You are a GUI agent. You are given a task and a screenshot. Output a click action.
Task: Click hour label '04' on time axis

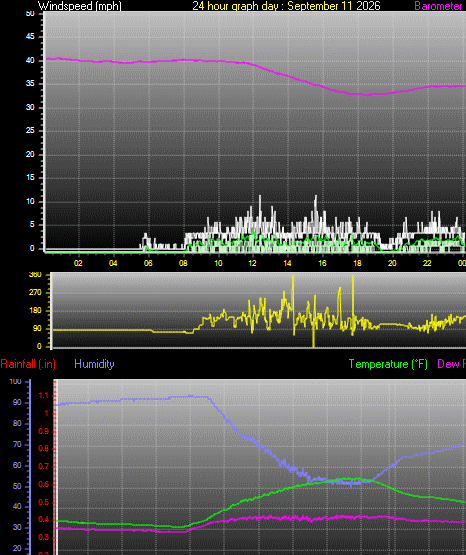point(113,263)
